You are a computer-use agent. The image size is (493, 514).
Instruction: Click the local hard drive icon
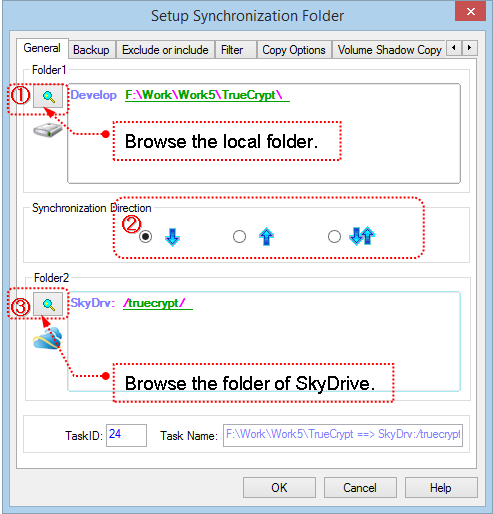point(48,130)
